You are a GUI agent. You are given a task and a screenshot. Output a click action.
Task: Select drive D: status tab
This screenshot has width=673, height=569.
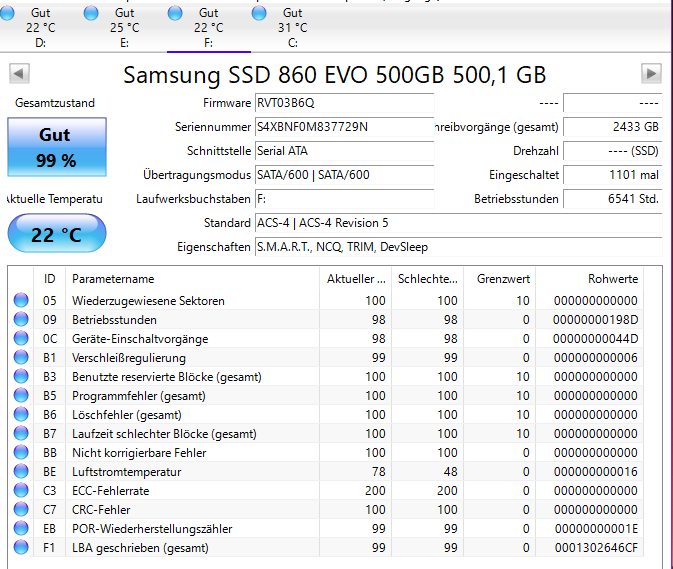tap(41, 28)
